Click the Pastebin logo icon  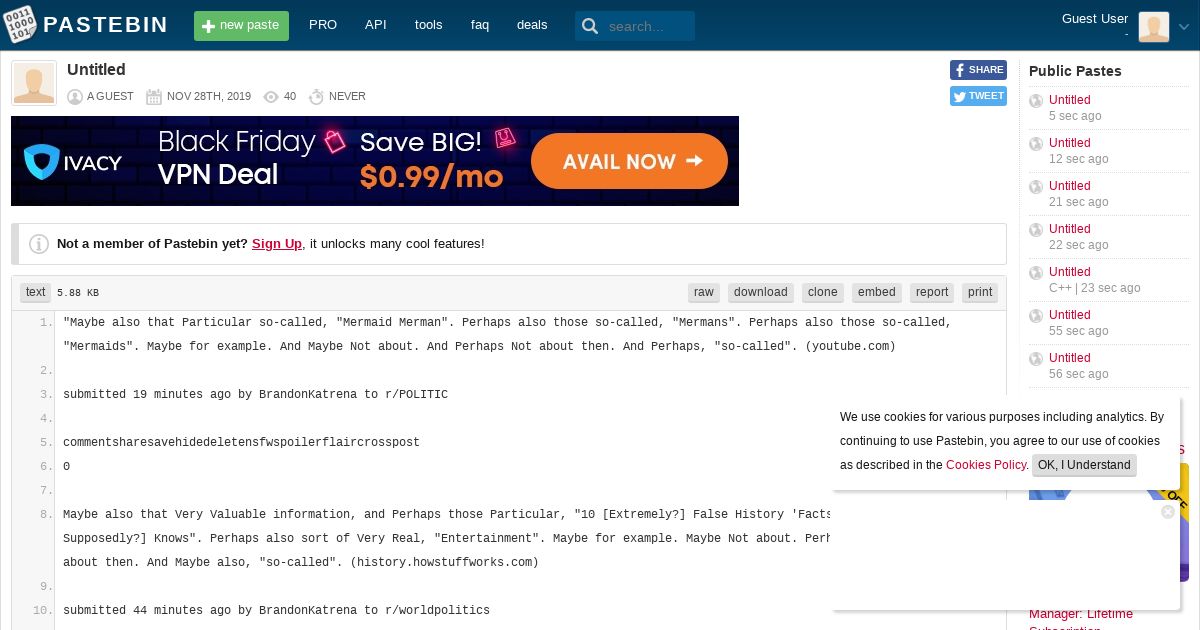20,25
